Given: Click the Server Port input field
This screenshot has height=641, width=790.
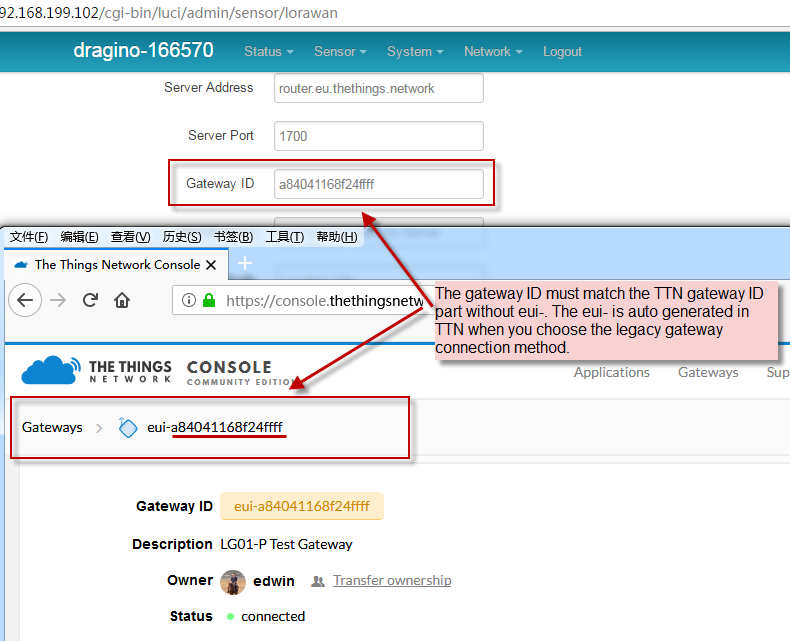Looking at the screenshot, I should (x=379, y=136).
